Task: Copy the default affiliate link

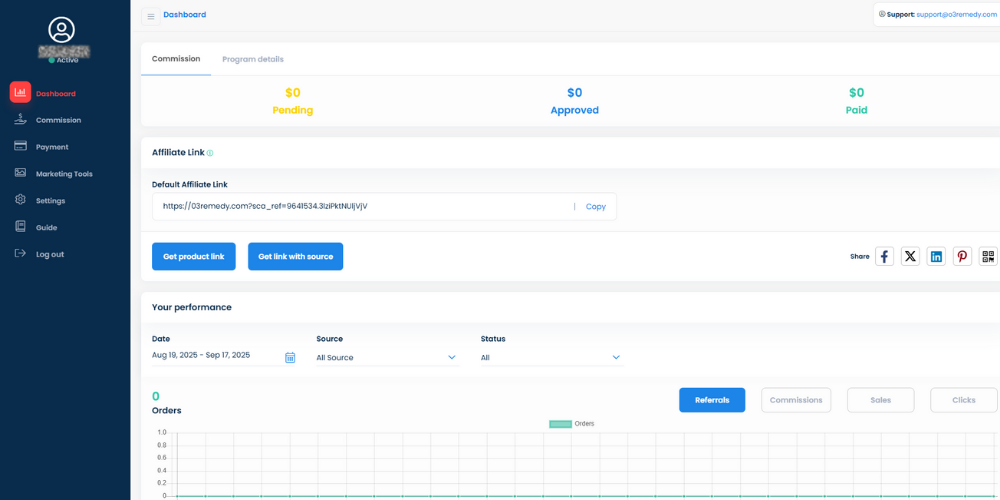Action: [596, 207]
